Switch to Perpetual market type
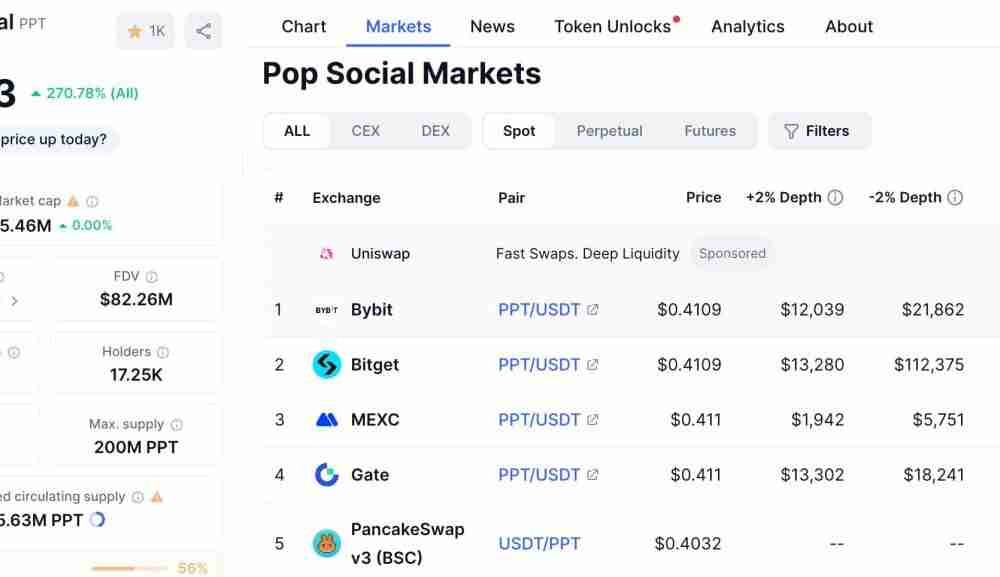The image size is (1000, 577). pos(609,131)
